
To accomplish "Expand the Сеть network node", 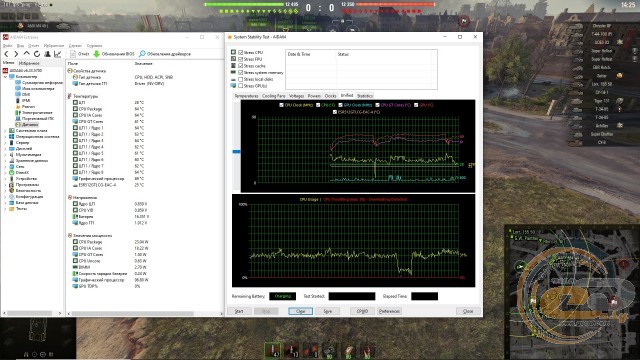I will pos(5,167).
